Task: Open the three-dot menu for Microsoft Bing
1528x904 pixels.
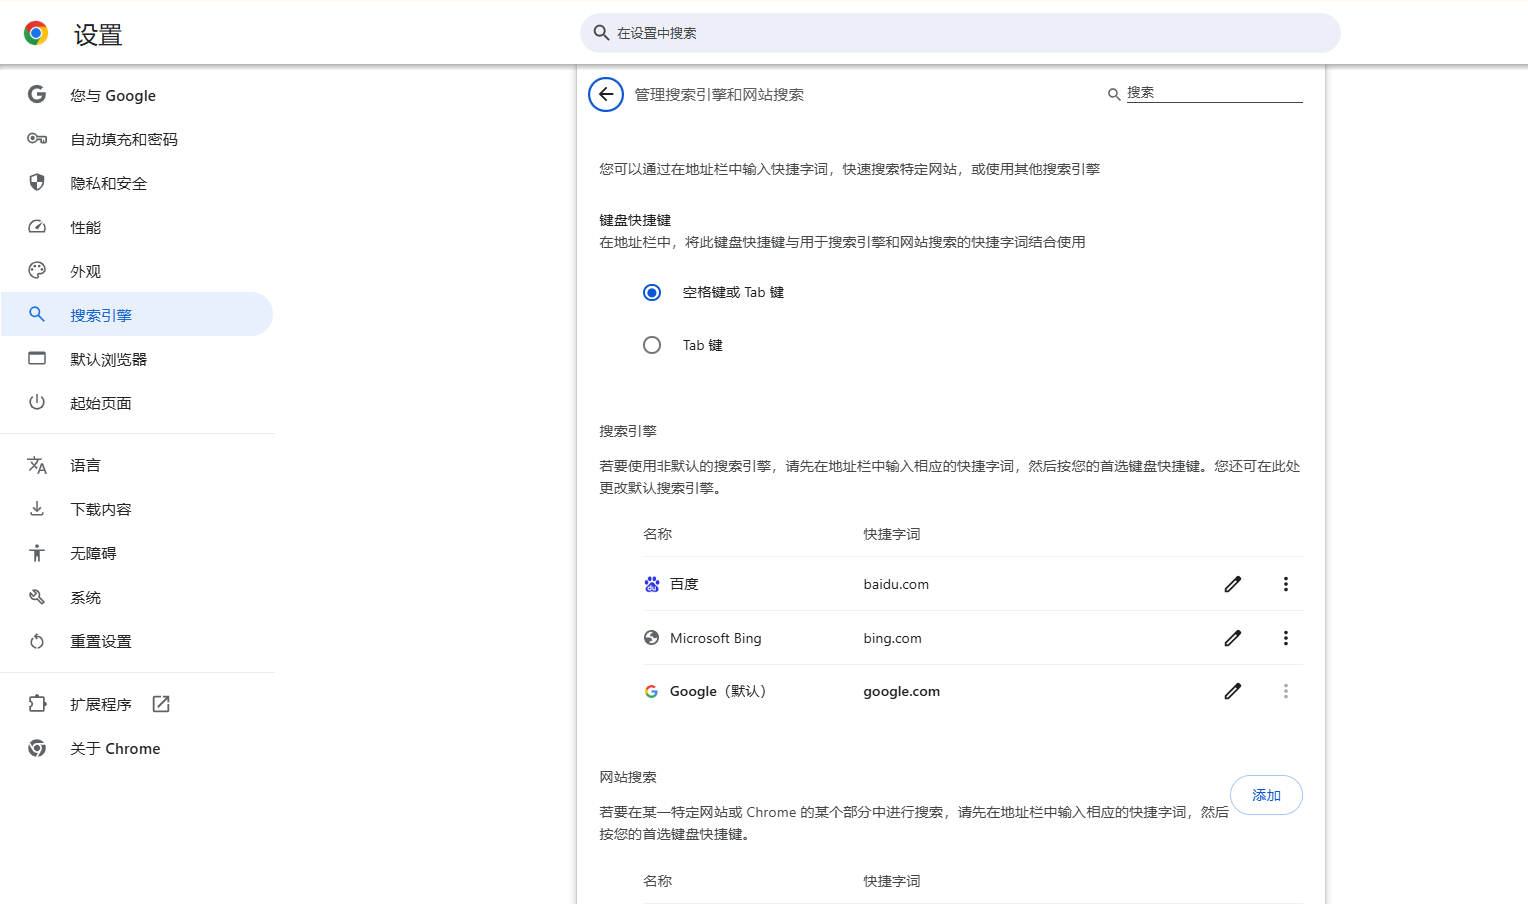Action: [1286, 638]
